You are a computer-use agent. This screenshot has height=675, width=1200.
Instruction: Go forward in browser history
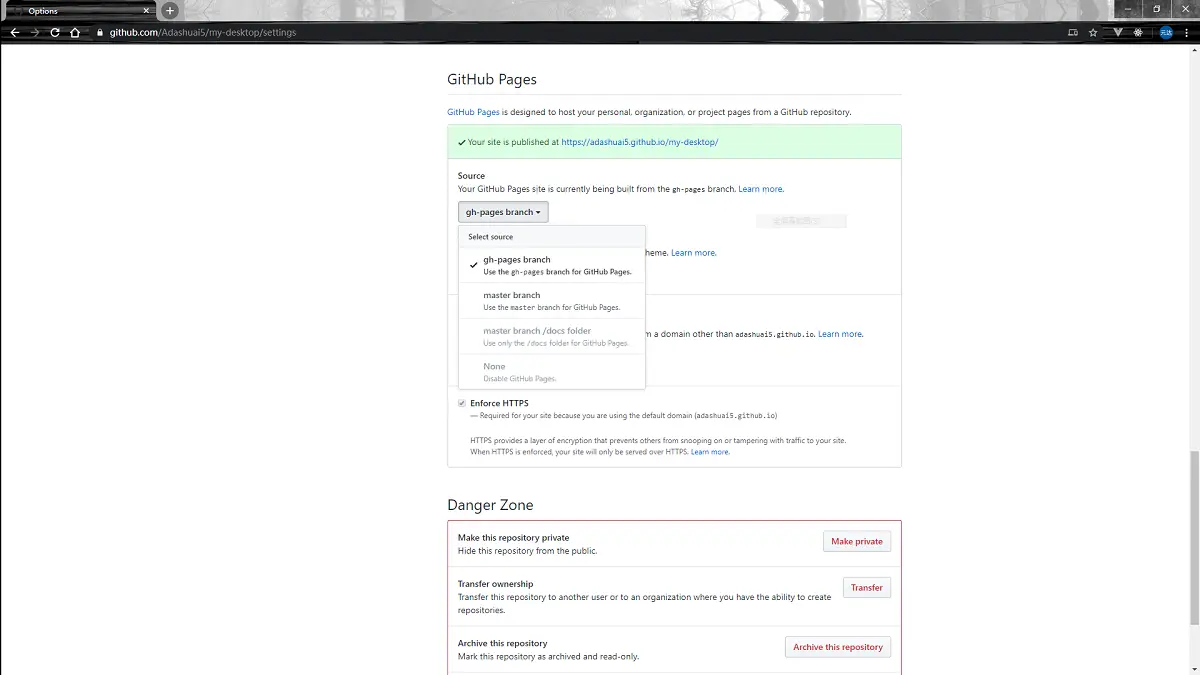(x=35, y=32)
